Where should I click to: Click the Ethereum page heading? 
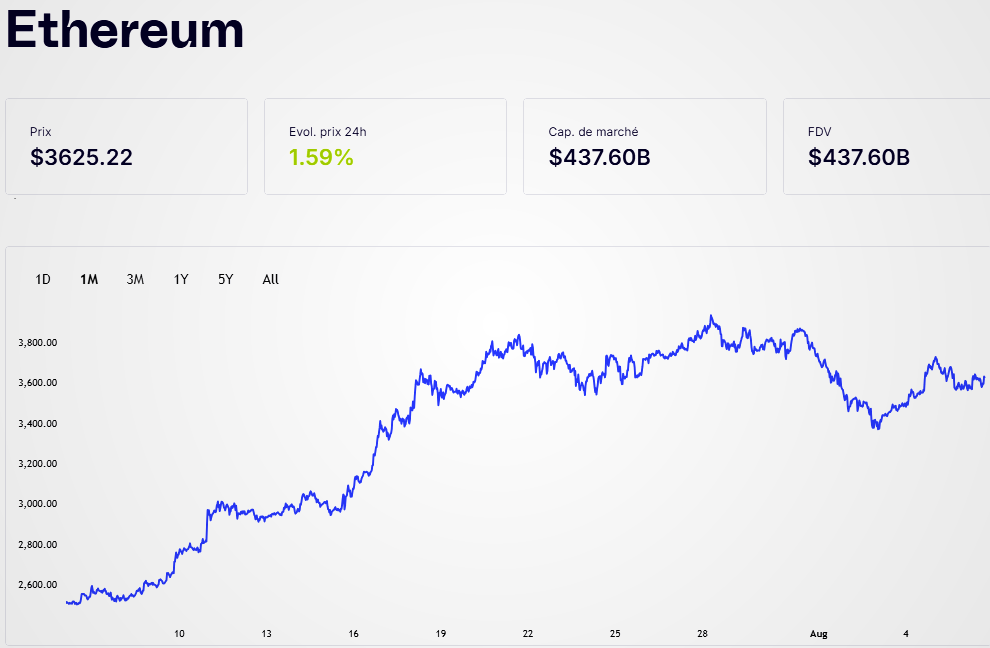[x=125, y=29]
